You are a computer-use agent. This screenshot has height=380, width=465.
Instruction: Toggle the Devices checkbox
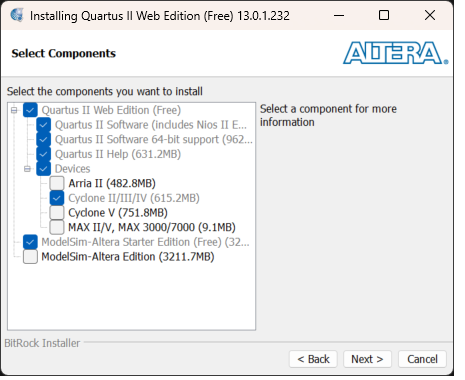click(43, 169)
